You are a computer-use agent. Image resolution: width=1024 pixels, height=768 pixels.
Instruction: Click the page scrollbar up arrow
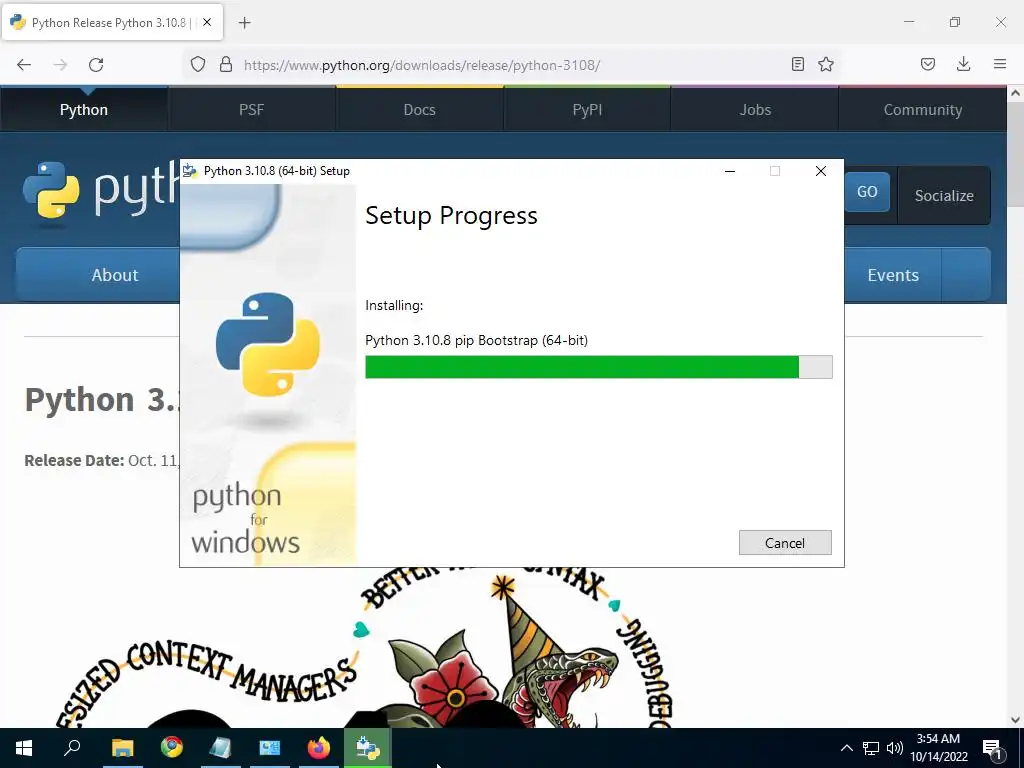coord(1016,93)
